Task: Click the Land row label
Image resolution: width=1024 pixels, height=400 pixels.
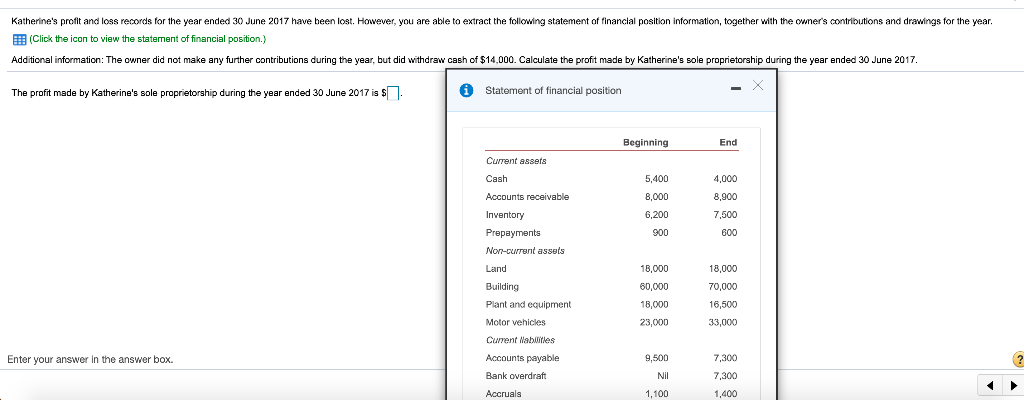Action: coord(496,269)
